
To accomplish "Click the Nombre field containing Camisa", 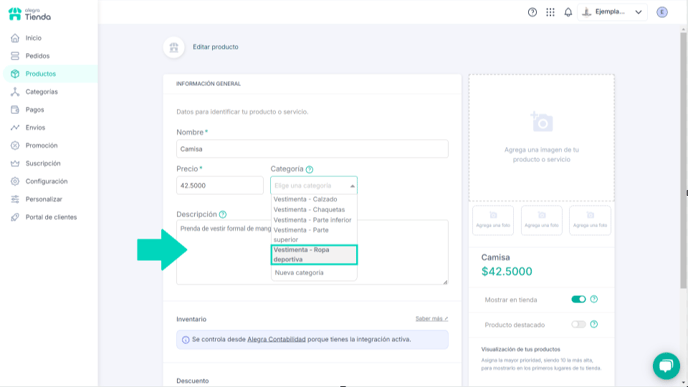I will pos(312,149).
